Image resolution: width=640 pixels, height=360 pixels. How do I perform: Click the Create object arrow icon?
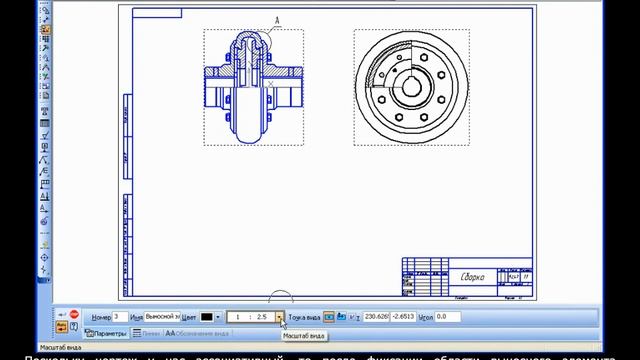(62, 314)
